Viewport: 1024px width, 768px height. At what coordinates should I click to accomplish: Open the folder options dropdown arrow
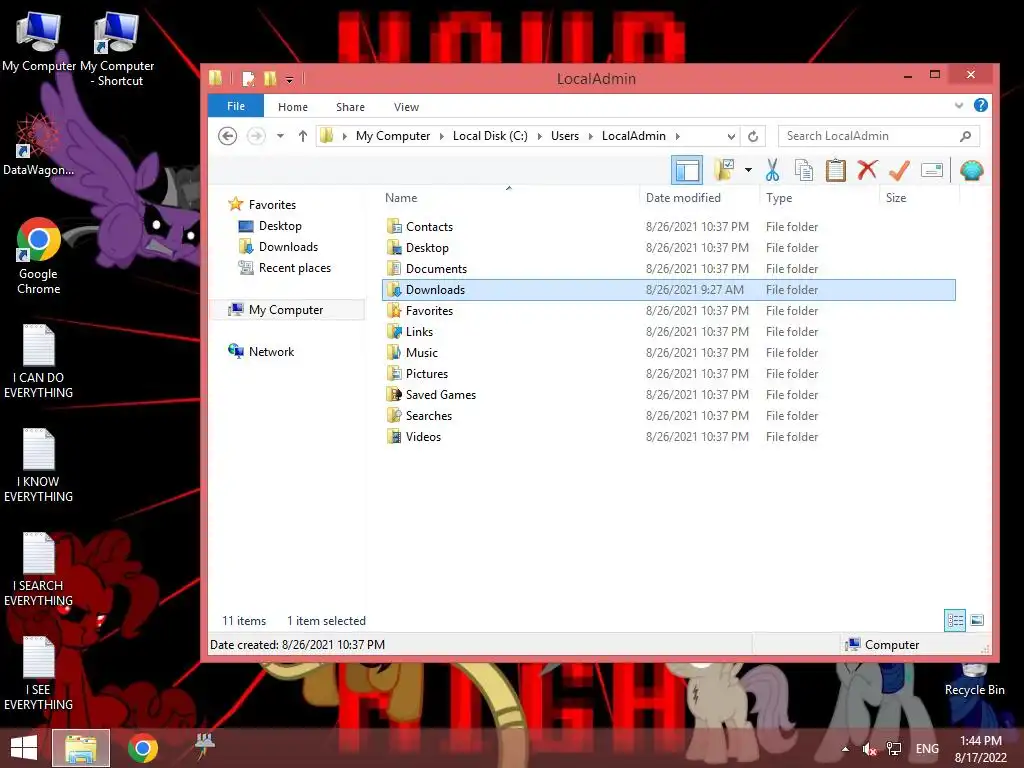[x=748, y=170]
